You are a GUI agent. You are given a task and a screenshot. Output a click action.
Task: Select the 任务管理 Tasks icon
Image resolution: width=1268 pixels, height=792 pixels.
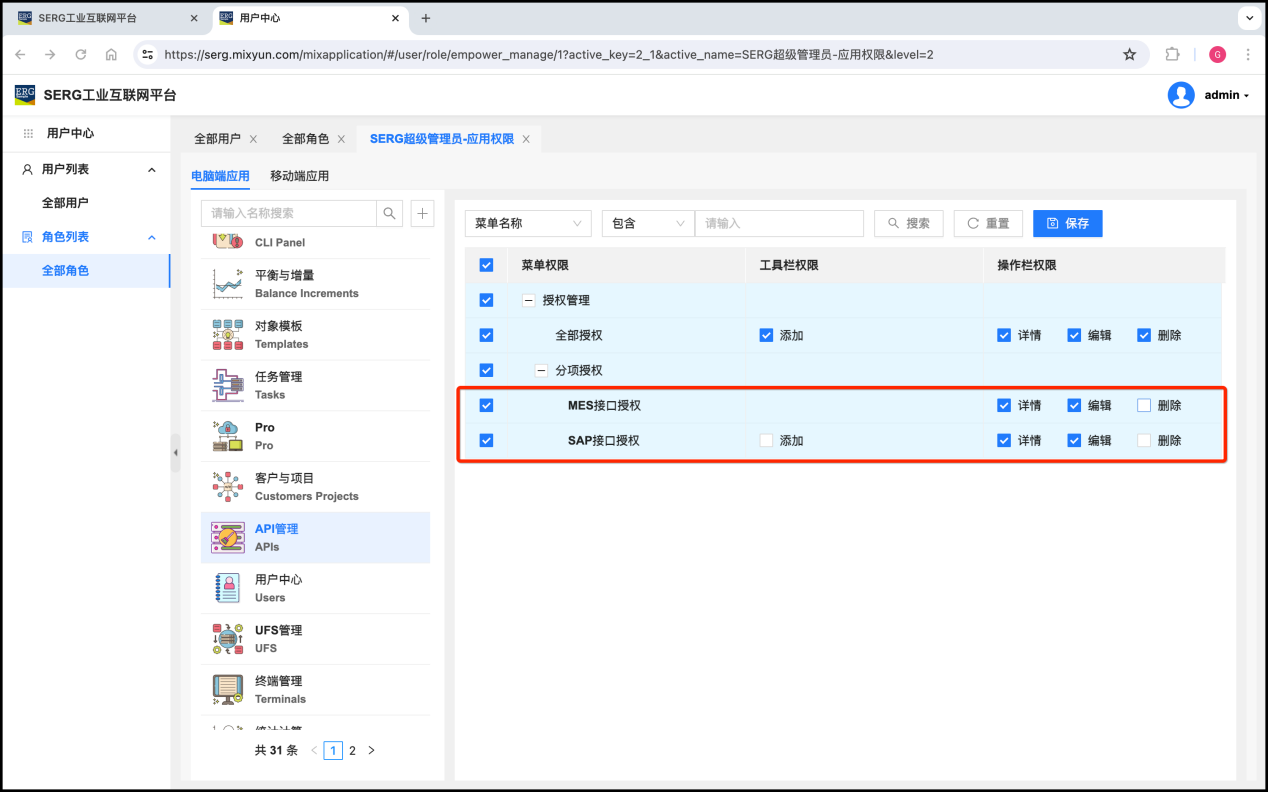(228, 385)
